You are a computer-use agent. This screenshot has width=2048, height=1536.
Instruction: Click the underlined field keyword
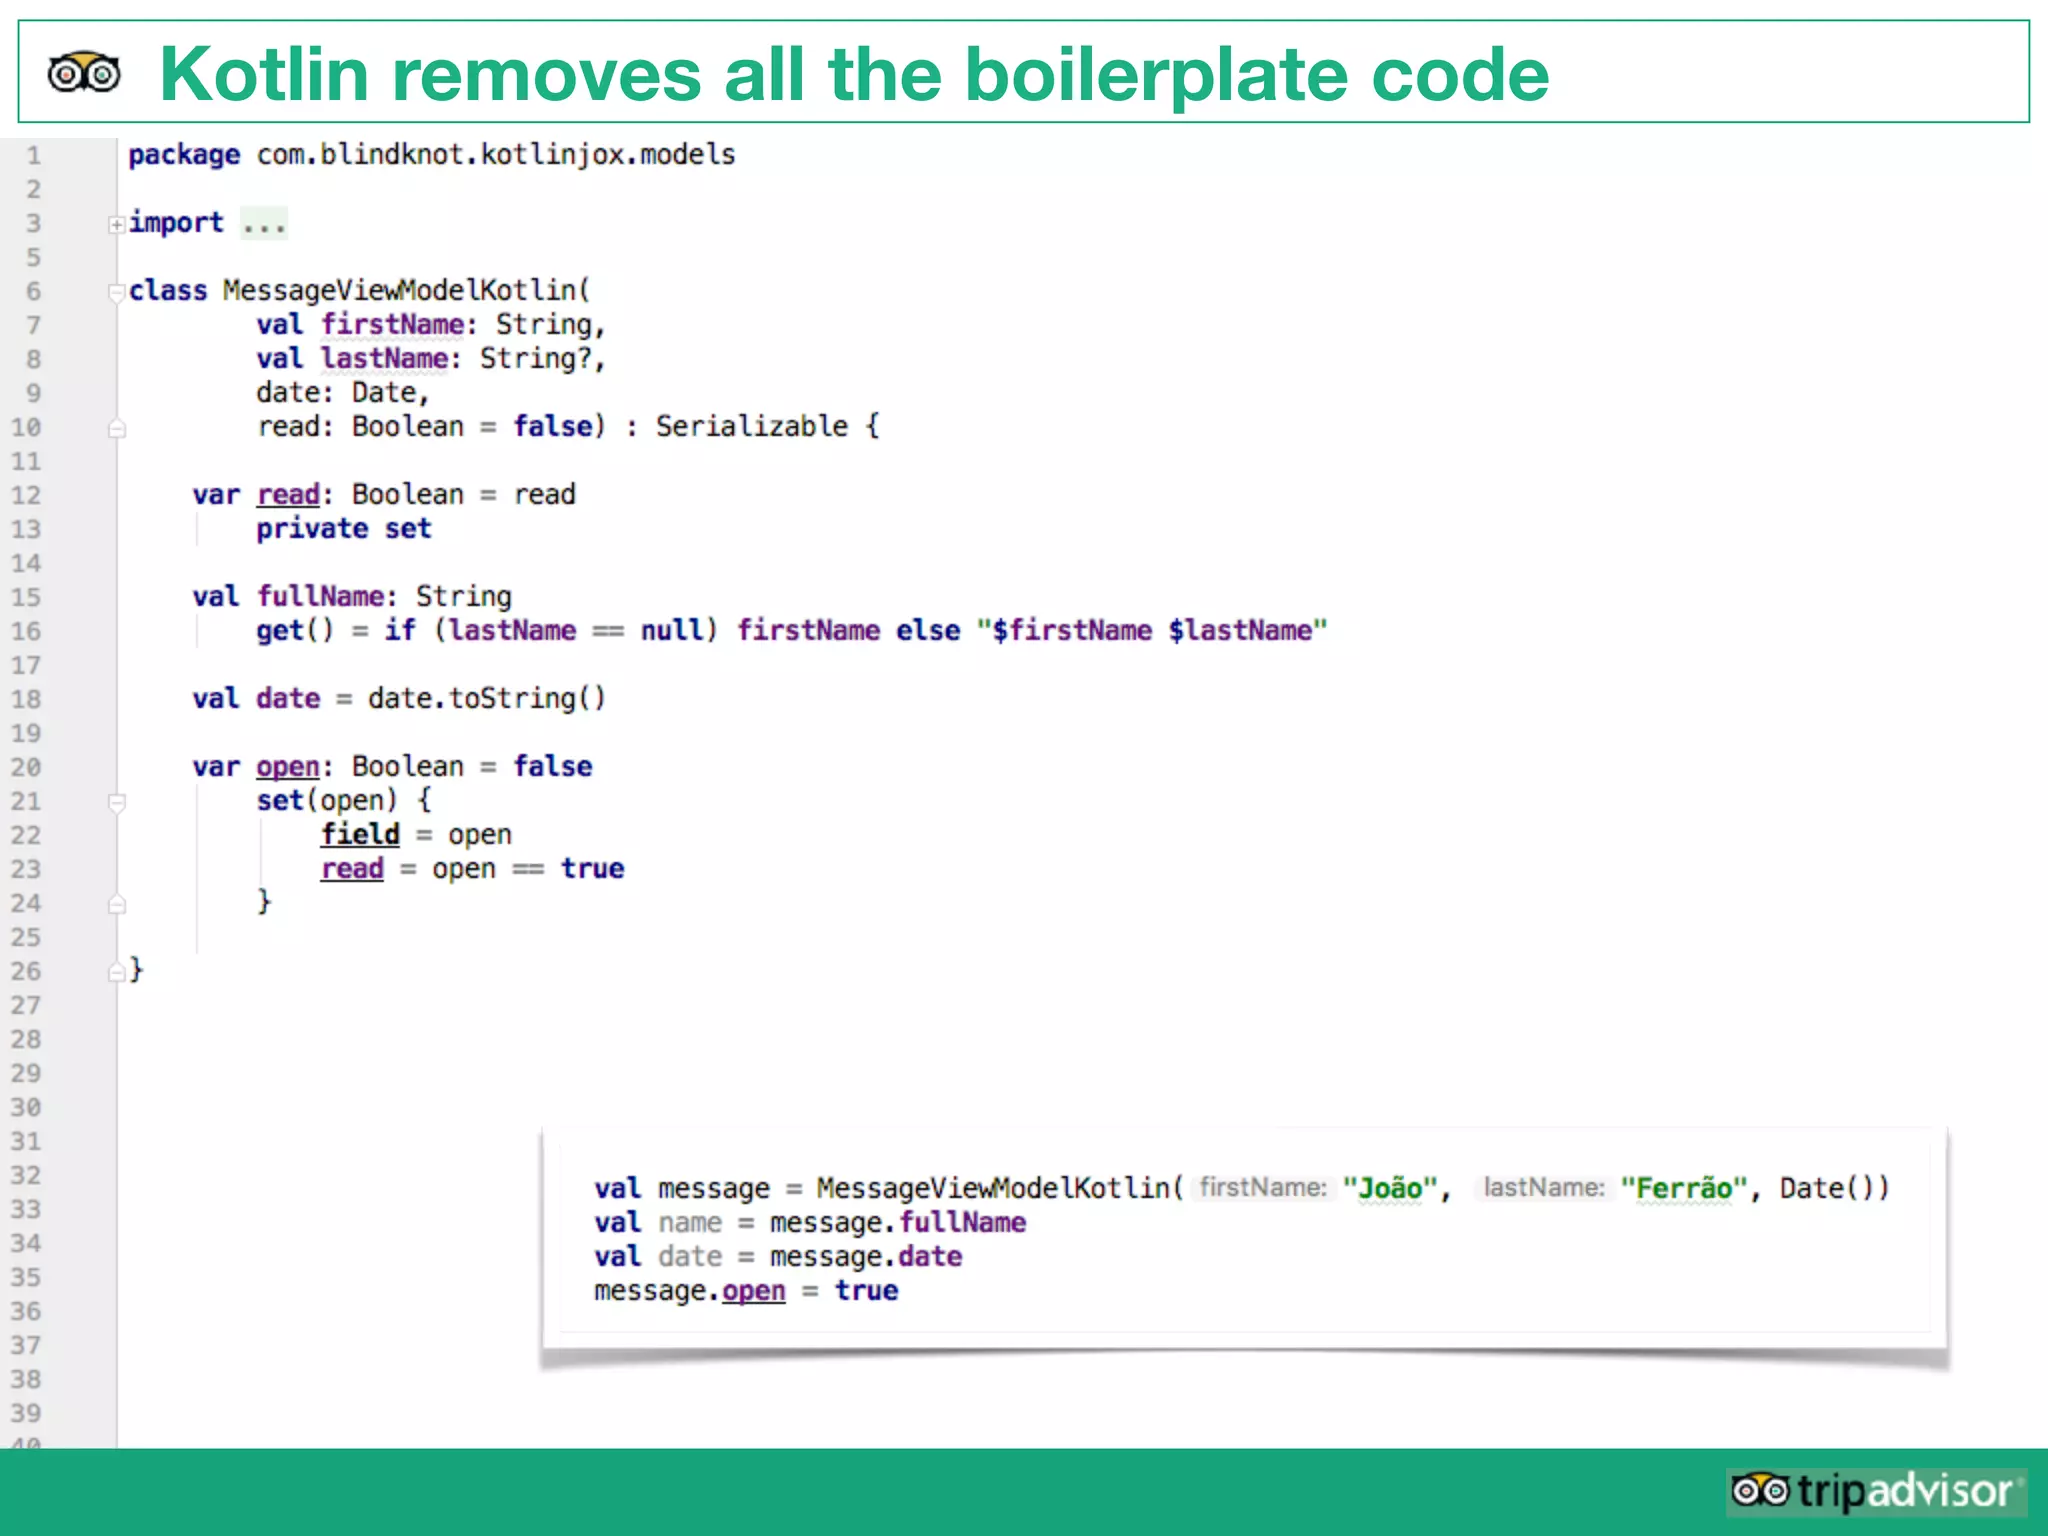[x=360, y=835]
